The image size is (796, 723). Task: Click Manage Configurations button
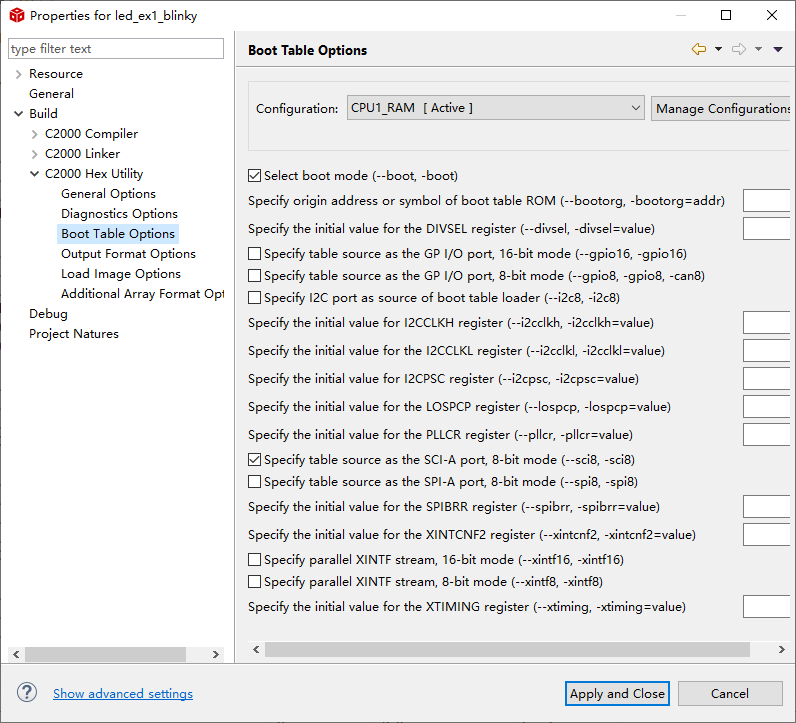(x=721, y=108)
